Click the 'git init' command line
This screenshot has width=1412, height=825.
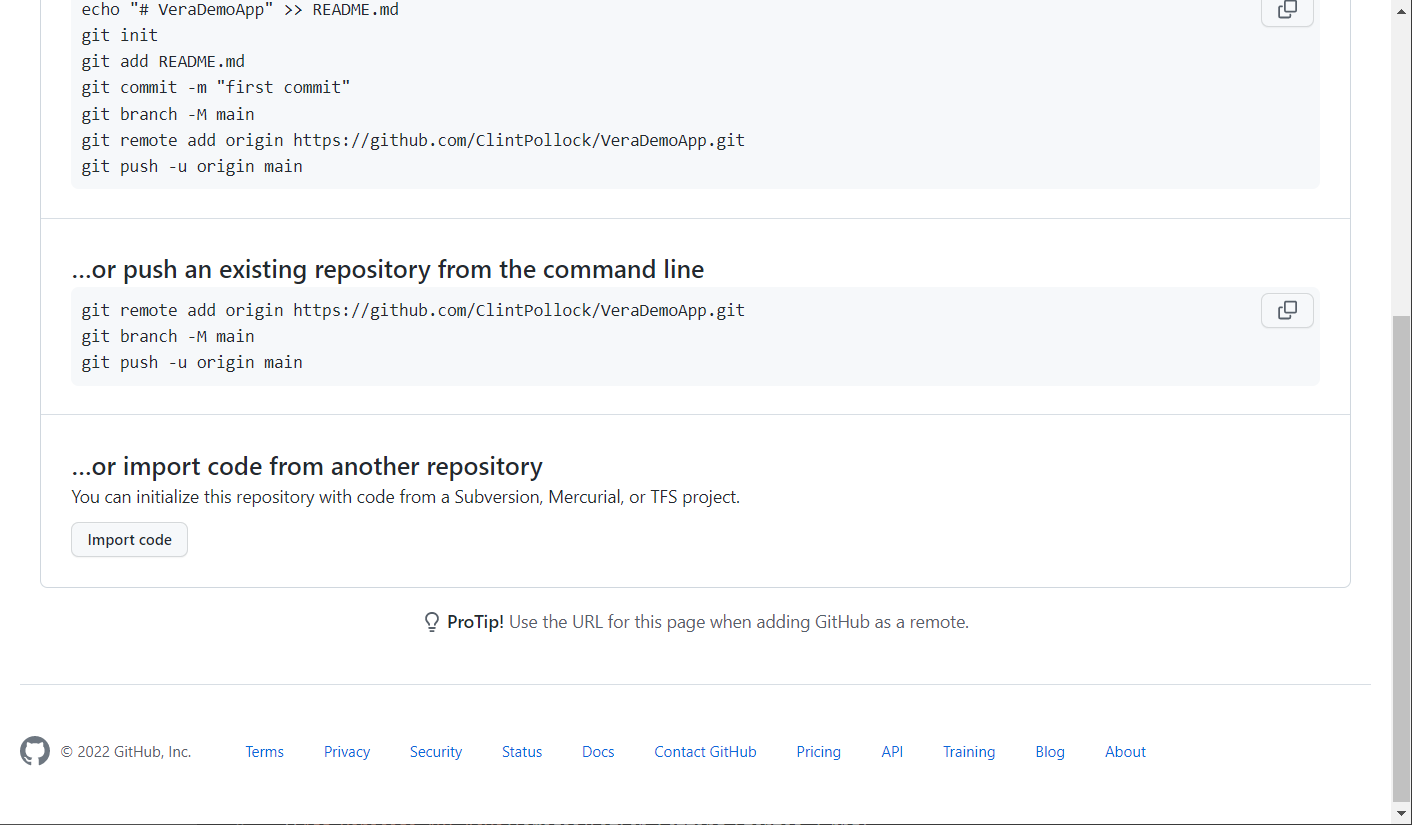120,35
